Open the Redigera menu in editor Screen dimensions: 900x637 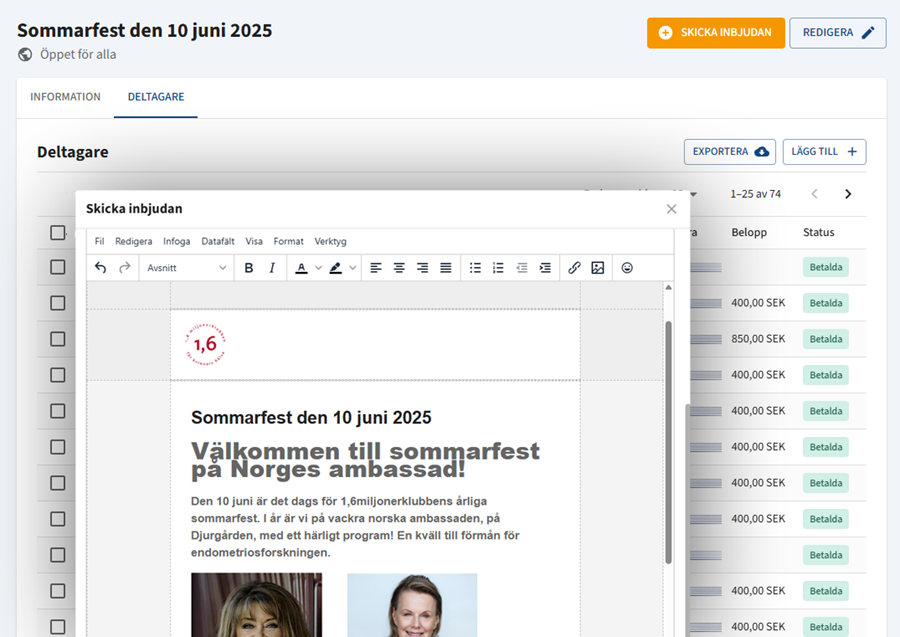134,242
